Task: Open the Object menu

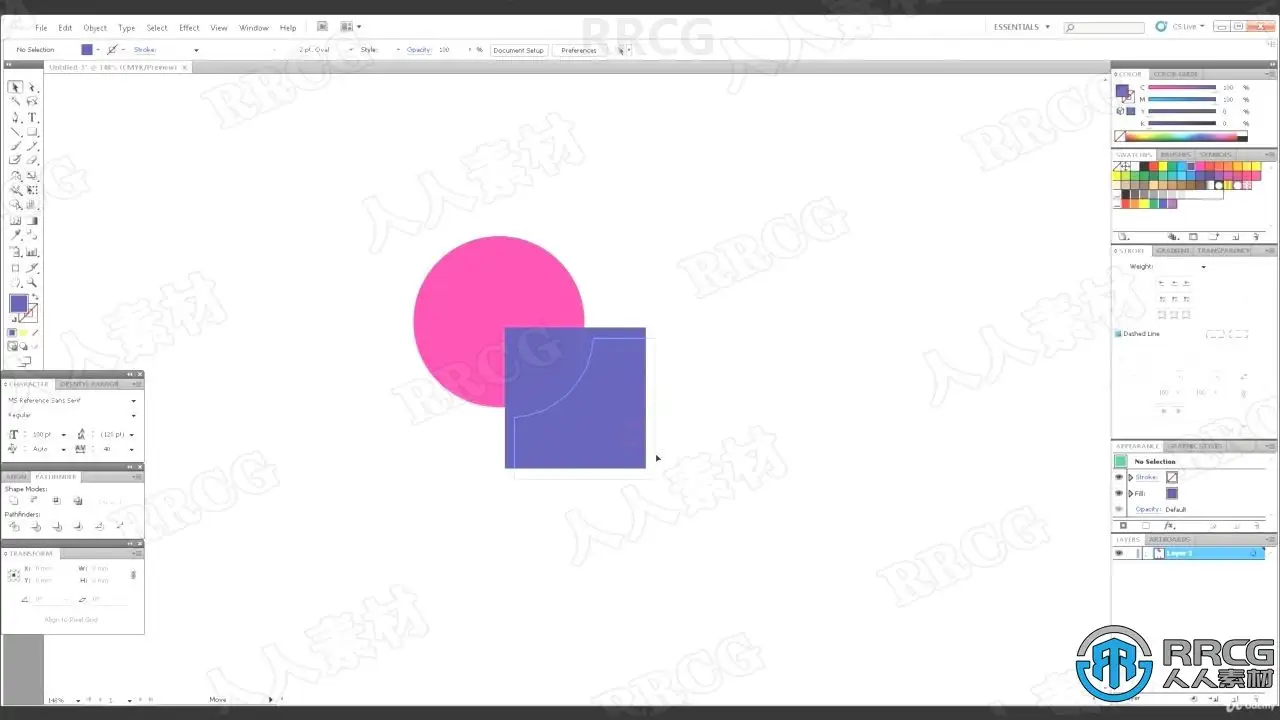Action: (x=95, y=28)
